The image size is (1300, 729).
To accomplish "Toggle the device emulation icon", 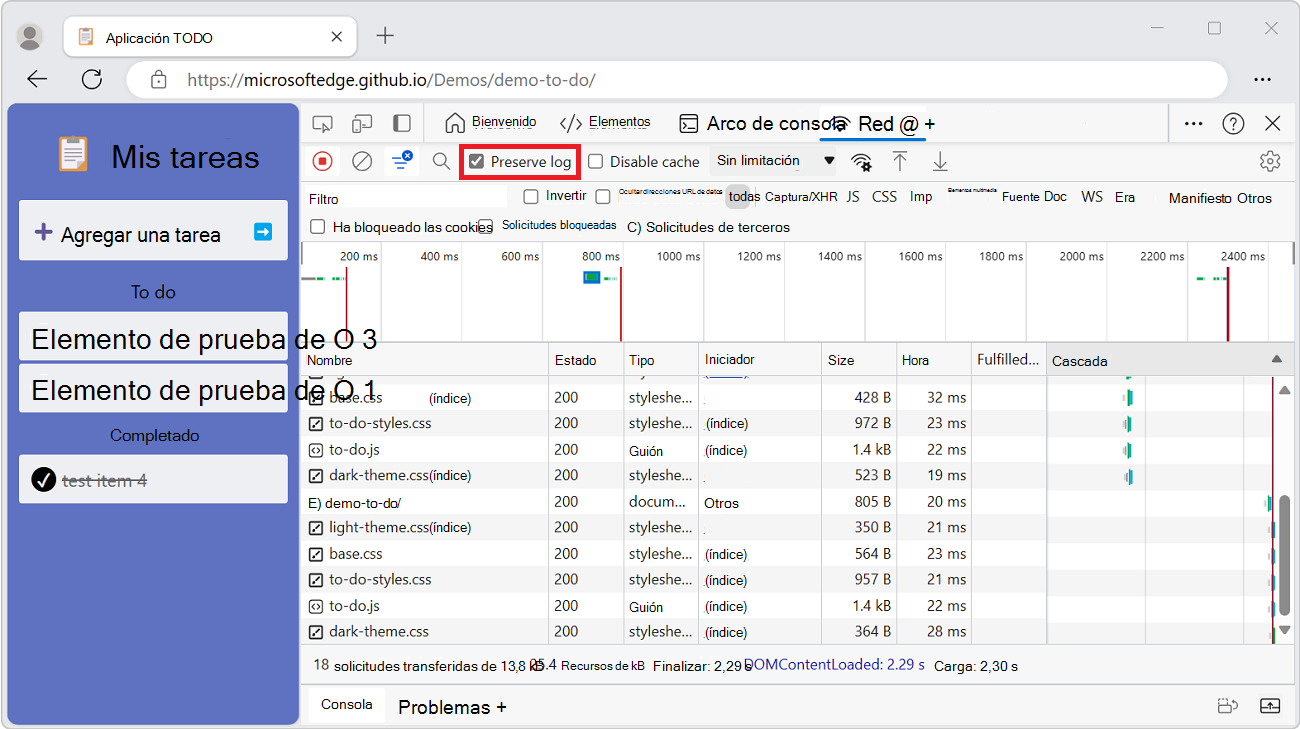I will coord(362,124).
